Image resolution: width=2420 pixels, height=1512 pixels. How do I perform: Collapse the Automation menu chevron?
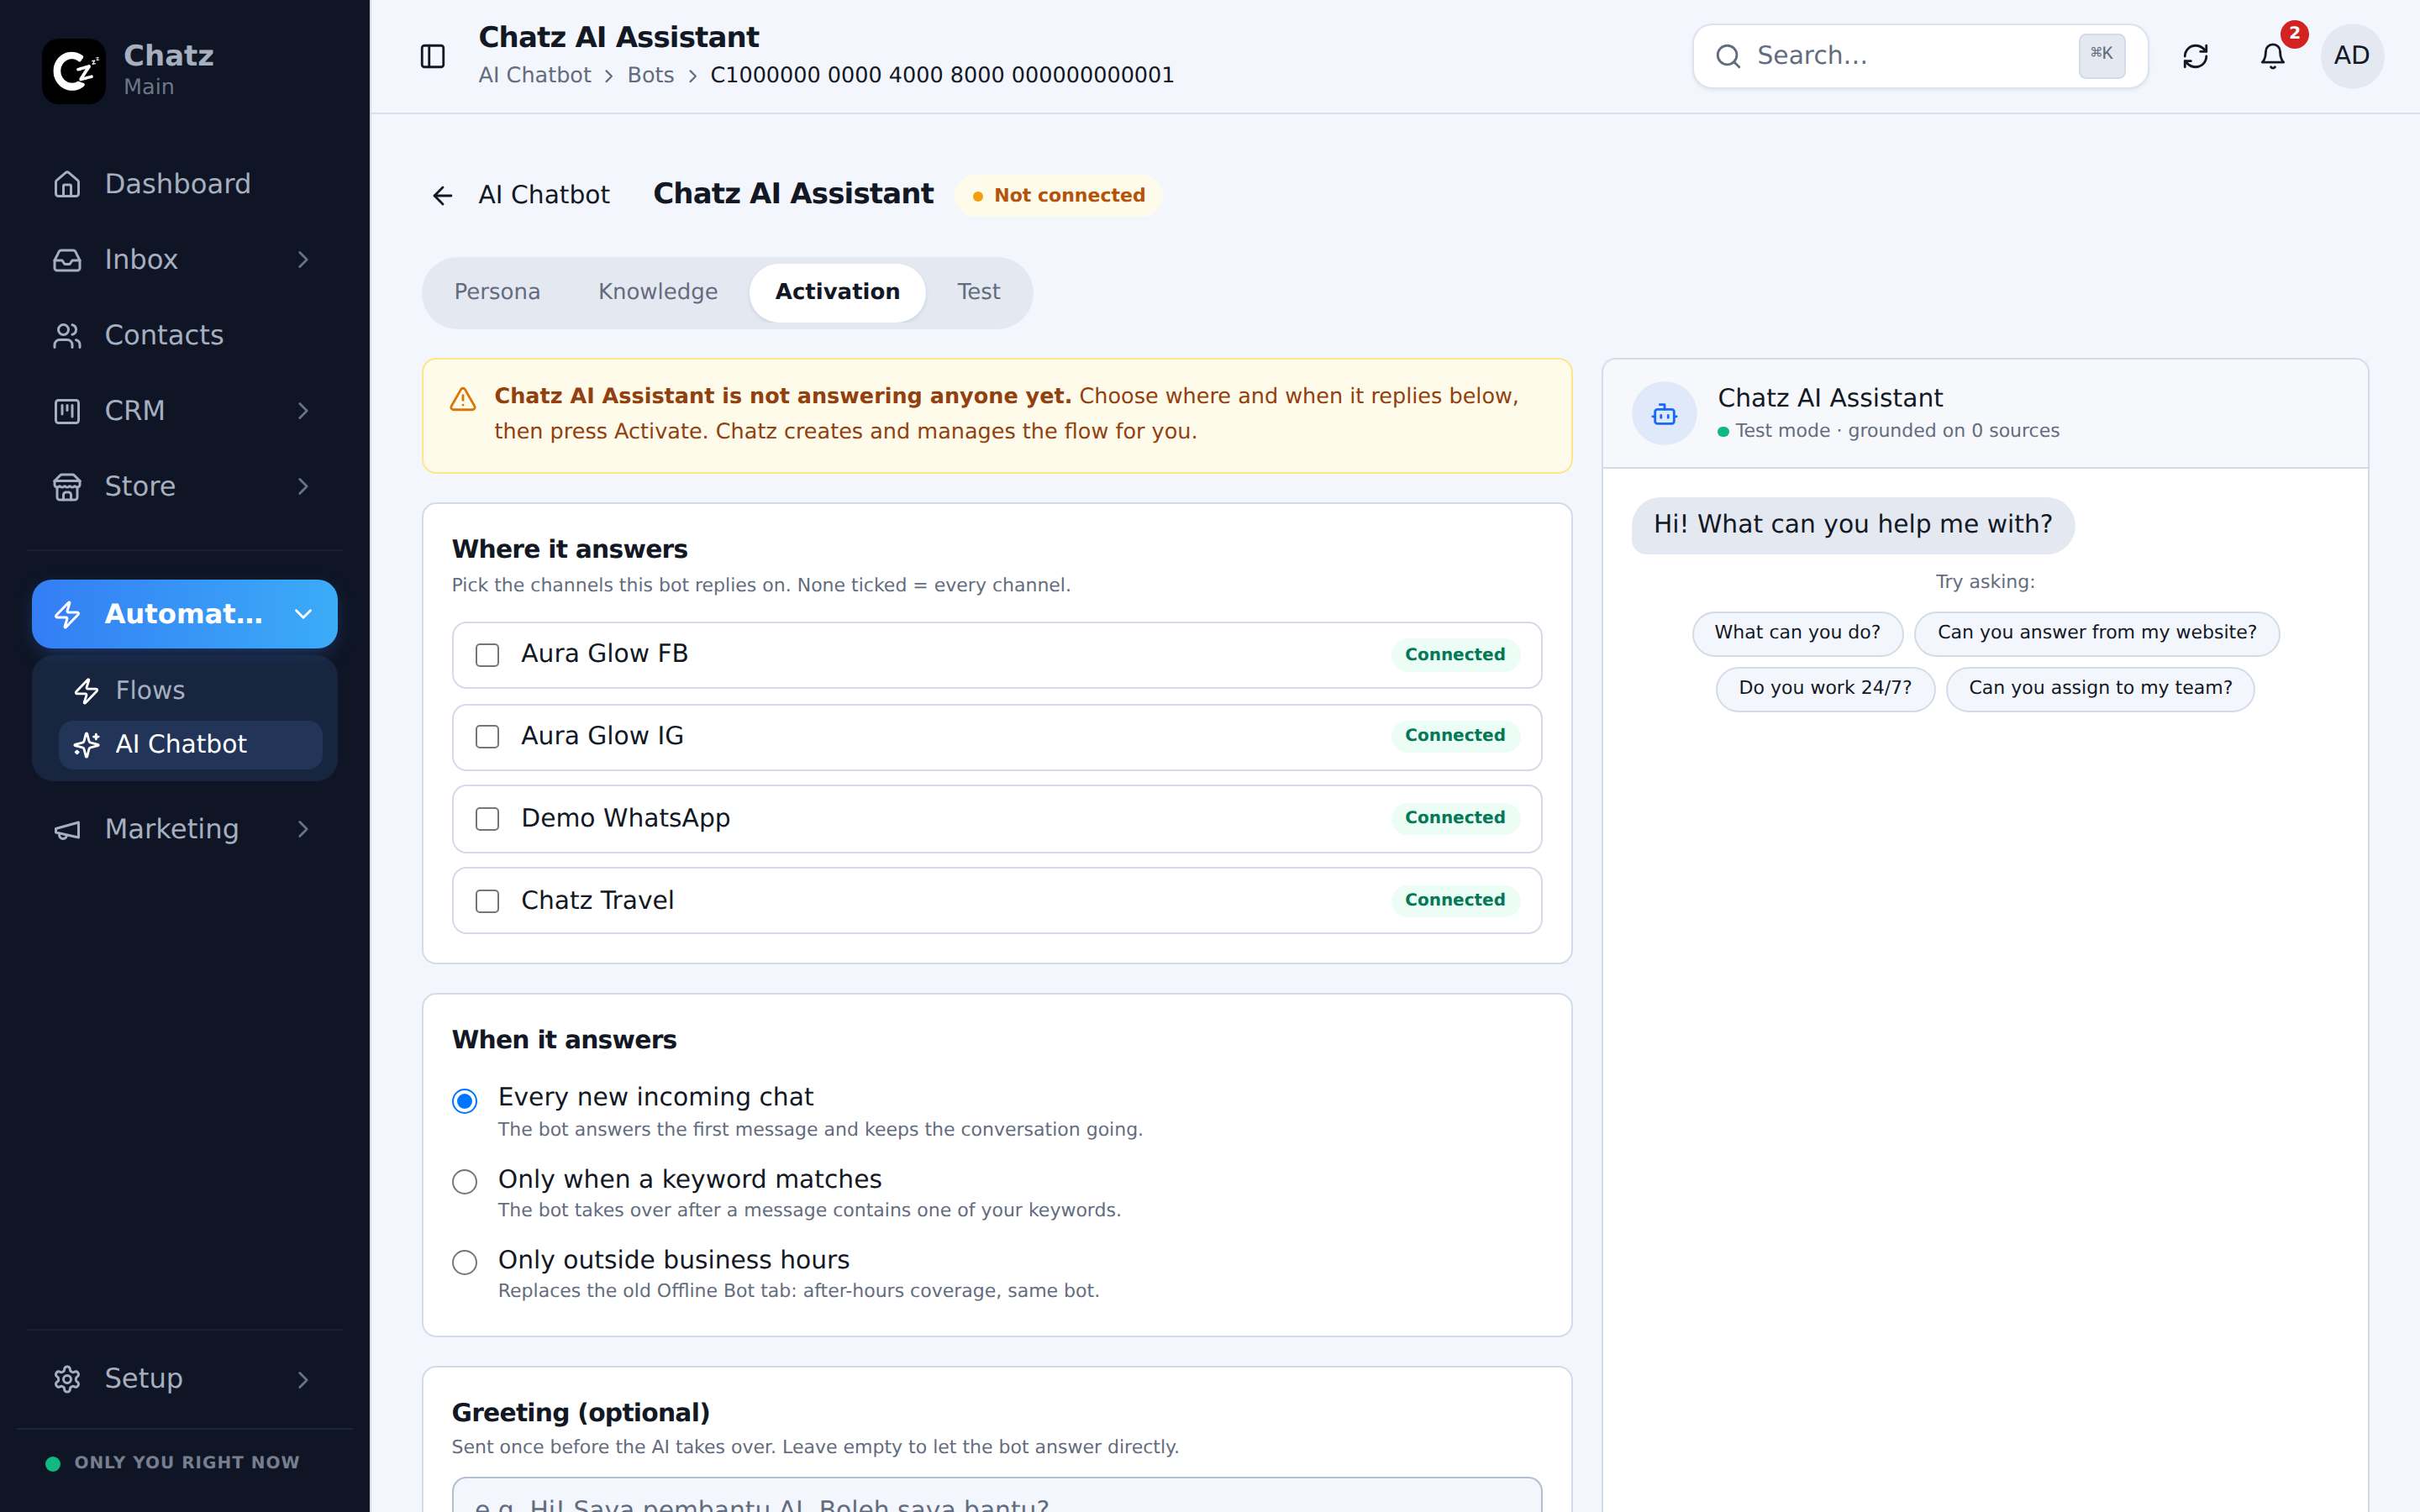(303, 614)
